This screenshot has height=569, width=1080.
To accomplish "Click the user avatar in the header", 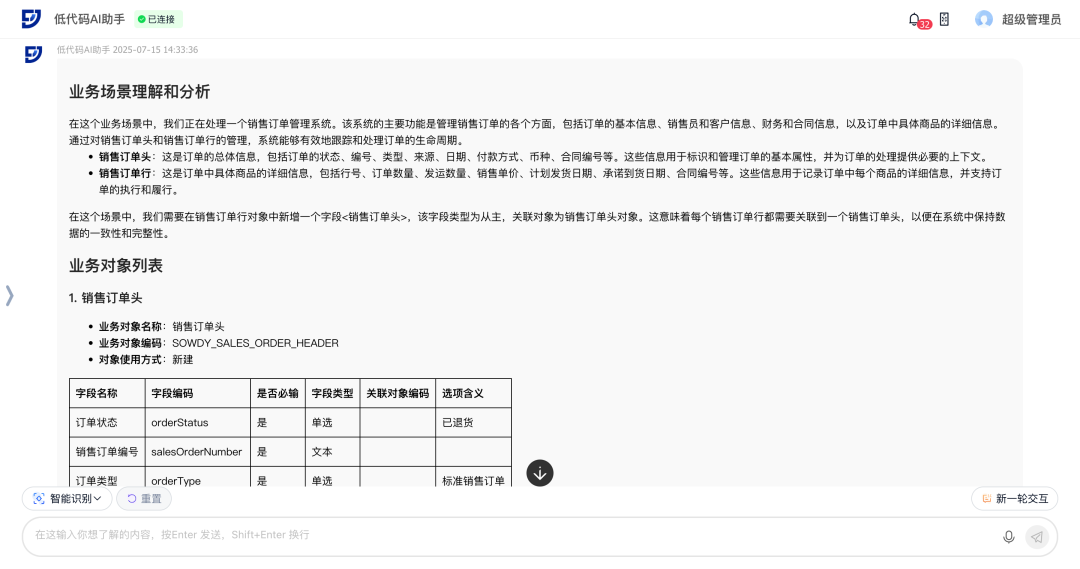I will pyautogui.click(x=984, y=19).
